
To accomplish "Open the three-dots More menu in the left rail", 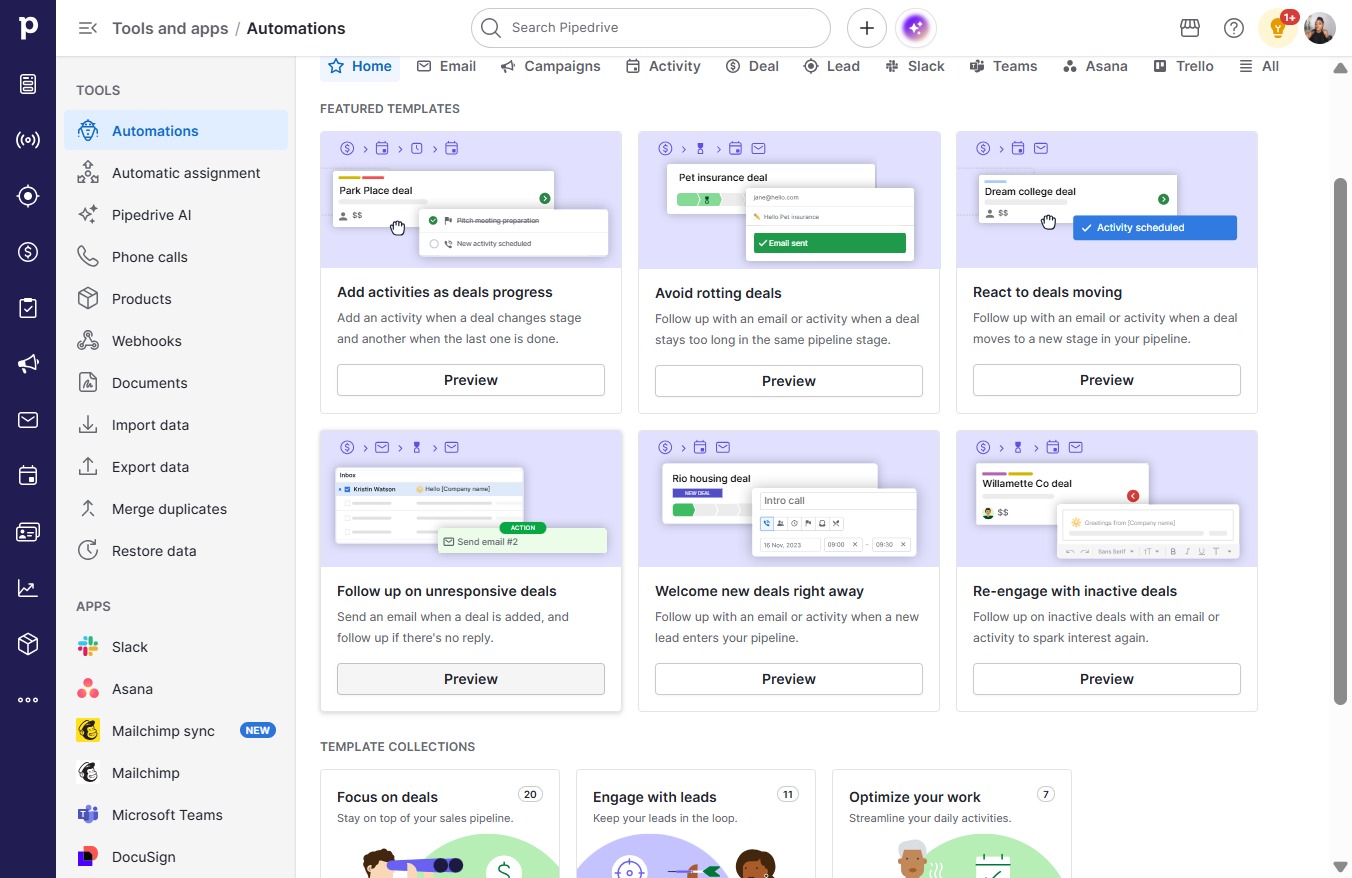I will coord(28,700).
